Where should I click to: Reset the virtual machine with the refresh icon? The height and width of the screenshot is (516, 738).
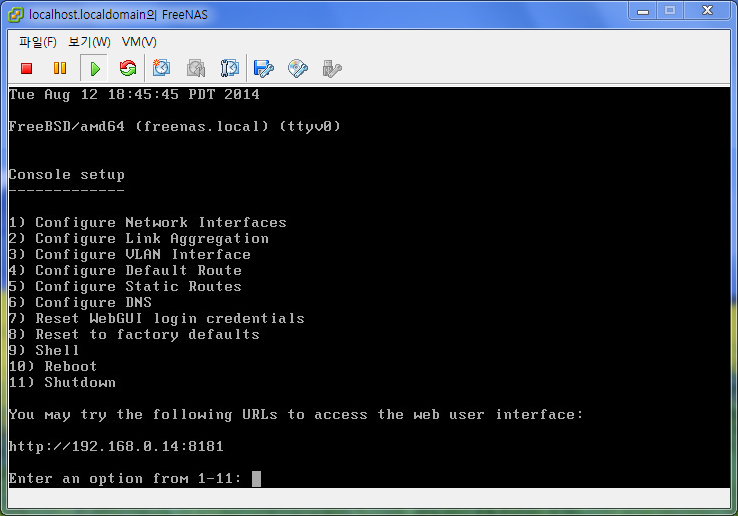pyautogui.click(x=128, y=69)
